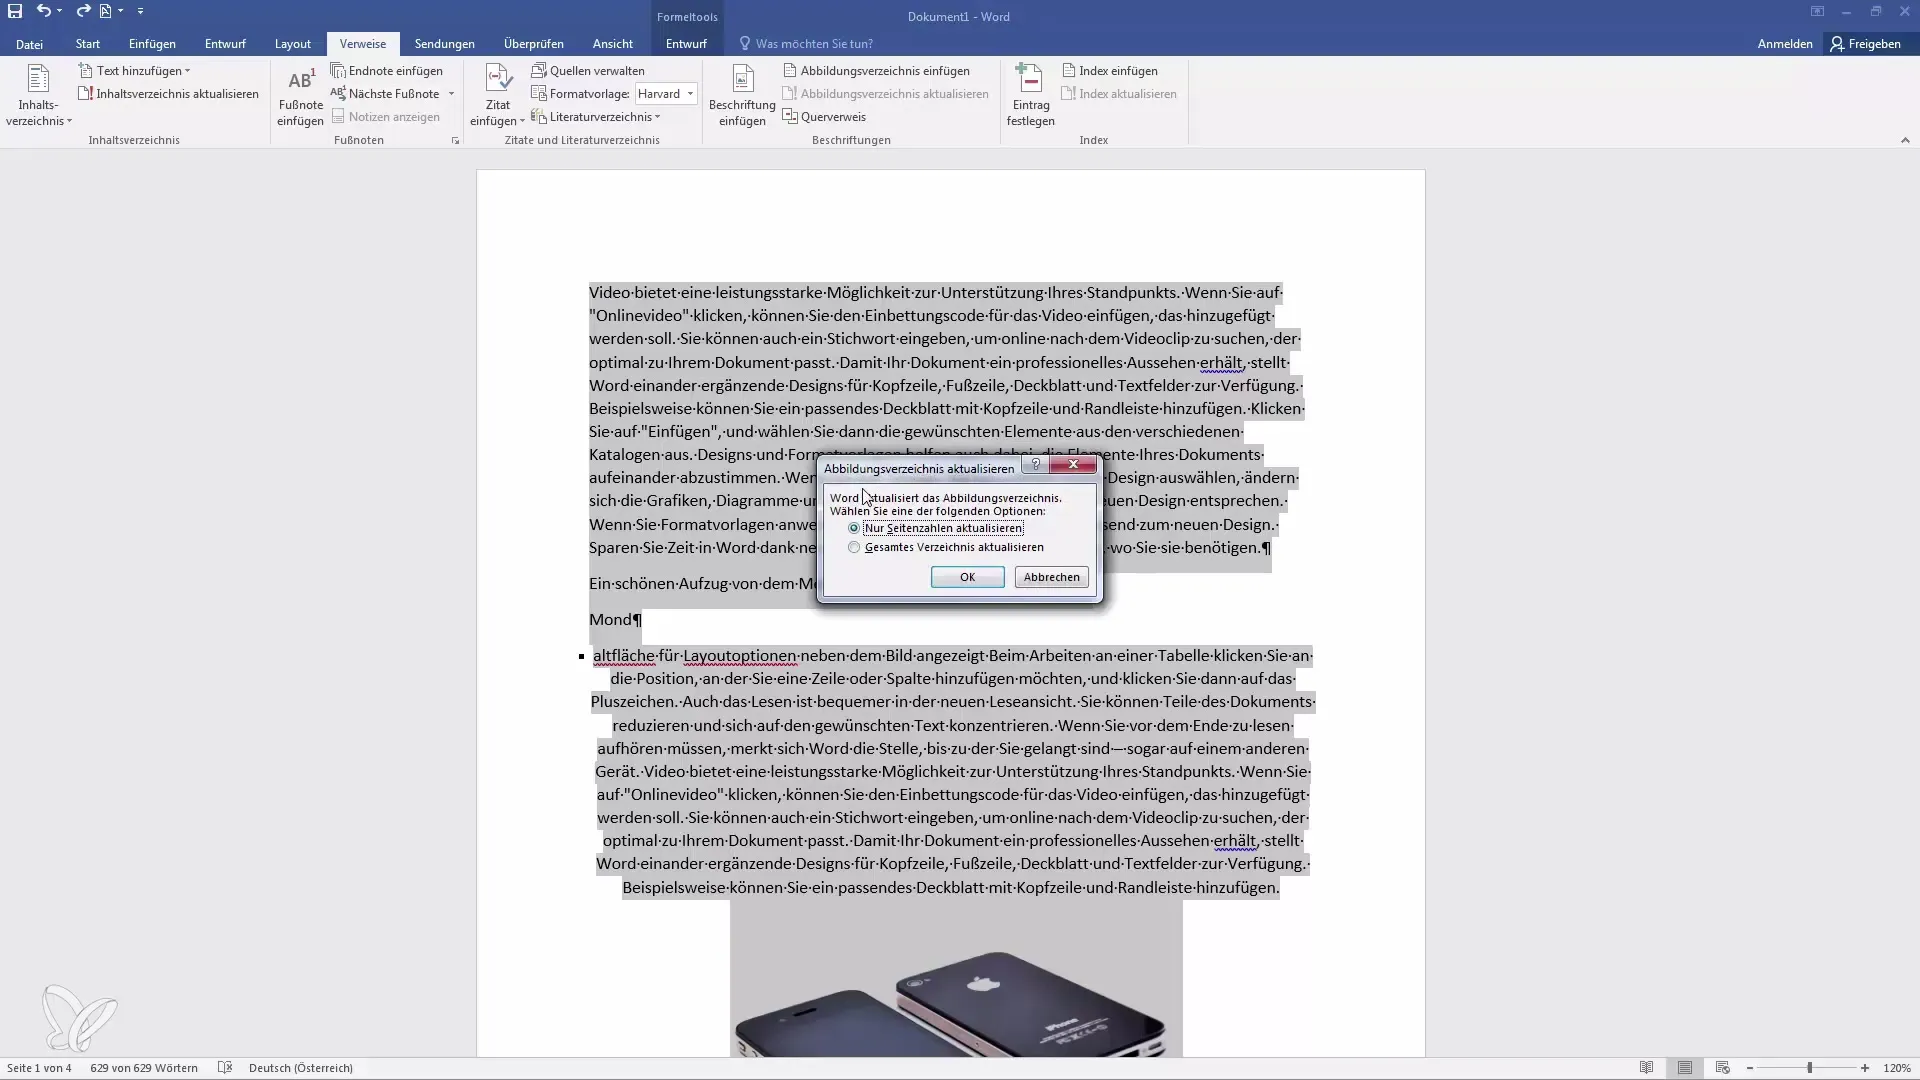Click 120% zoom level
Image resolution: width=1920 pixels, height=1080 pixels.
[1897, 1068]
